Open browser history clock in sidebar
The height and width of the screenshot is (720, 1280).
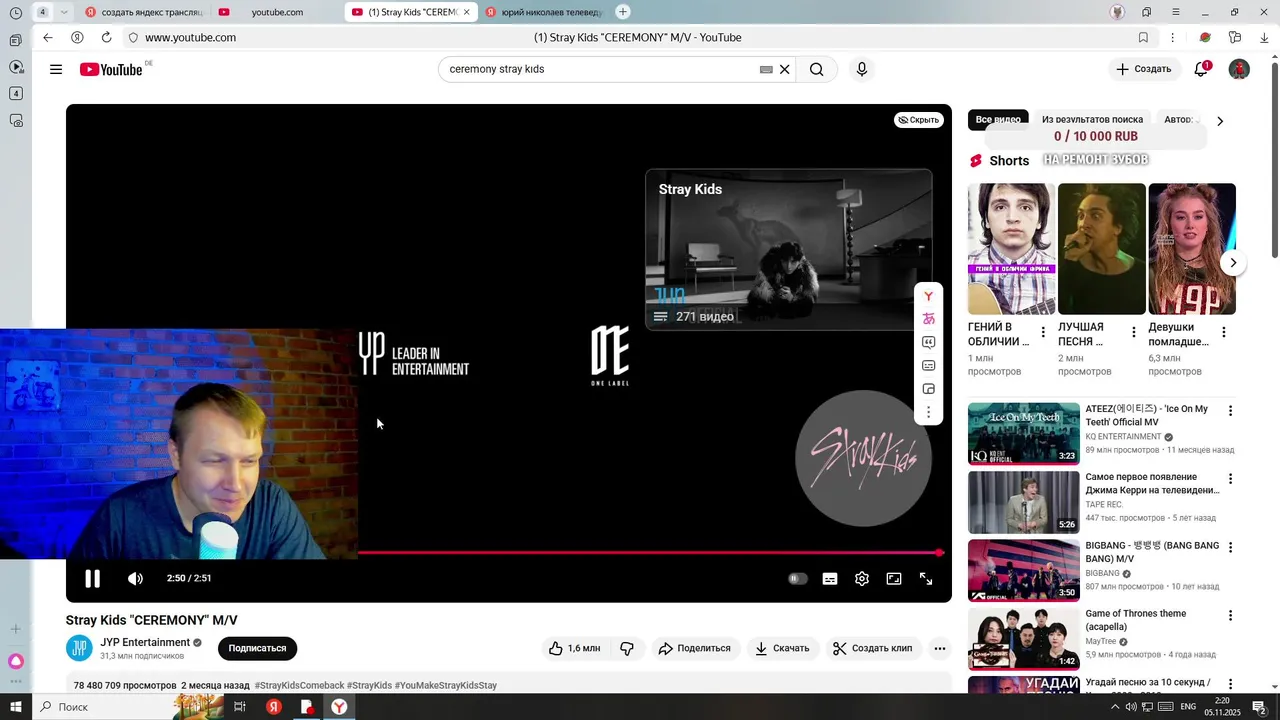pyautogui.click(x=16, y=12)
